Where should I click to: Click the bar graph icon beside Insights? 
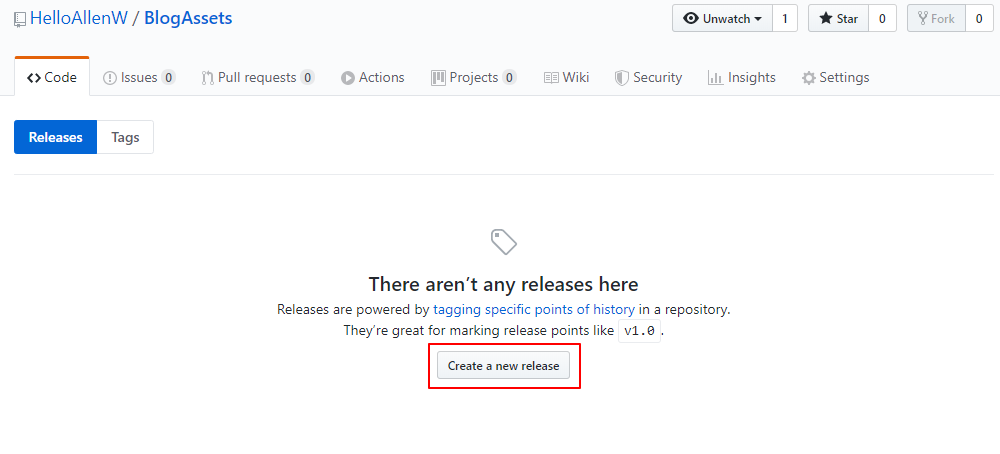[x=715, y=78]
